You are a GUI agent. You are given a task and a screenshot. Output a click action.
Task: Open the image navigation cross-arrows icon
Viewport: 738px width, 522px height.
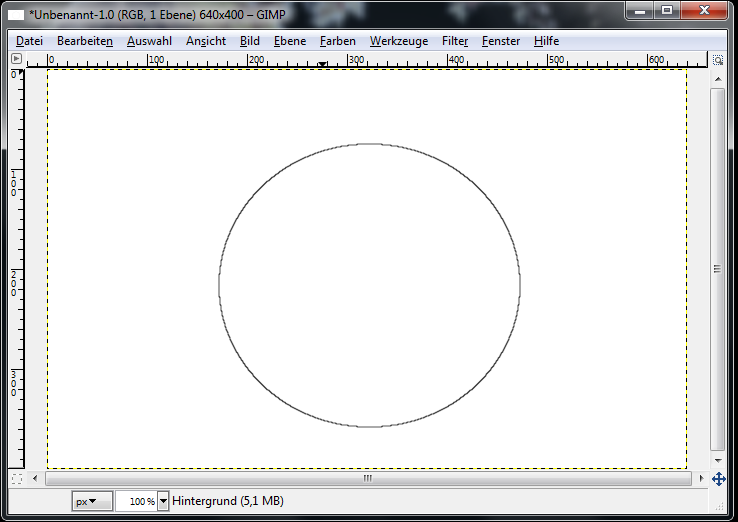(x=718, y=479)
